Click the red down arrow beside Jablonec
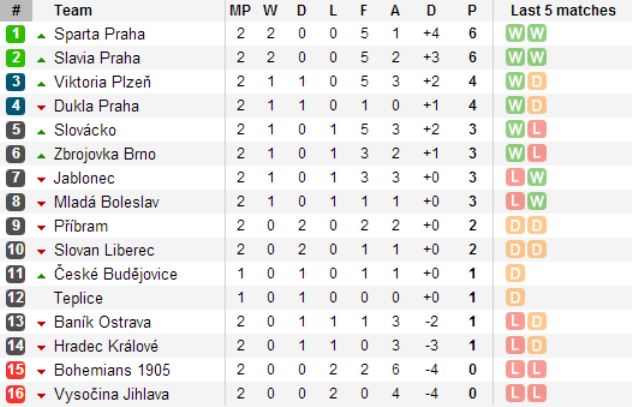The width and height of the screenshot is (632, 407). [41, 179]
